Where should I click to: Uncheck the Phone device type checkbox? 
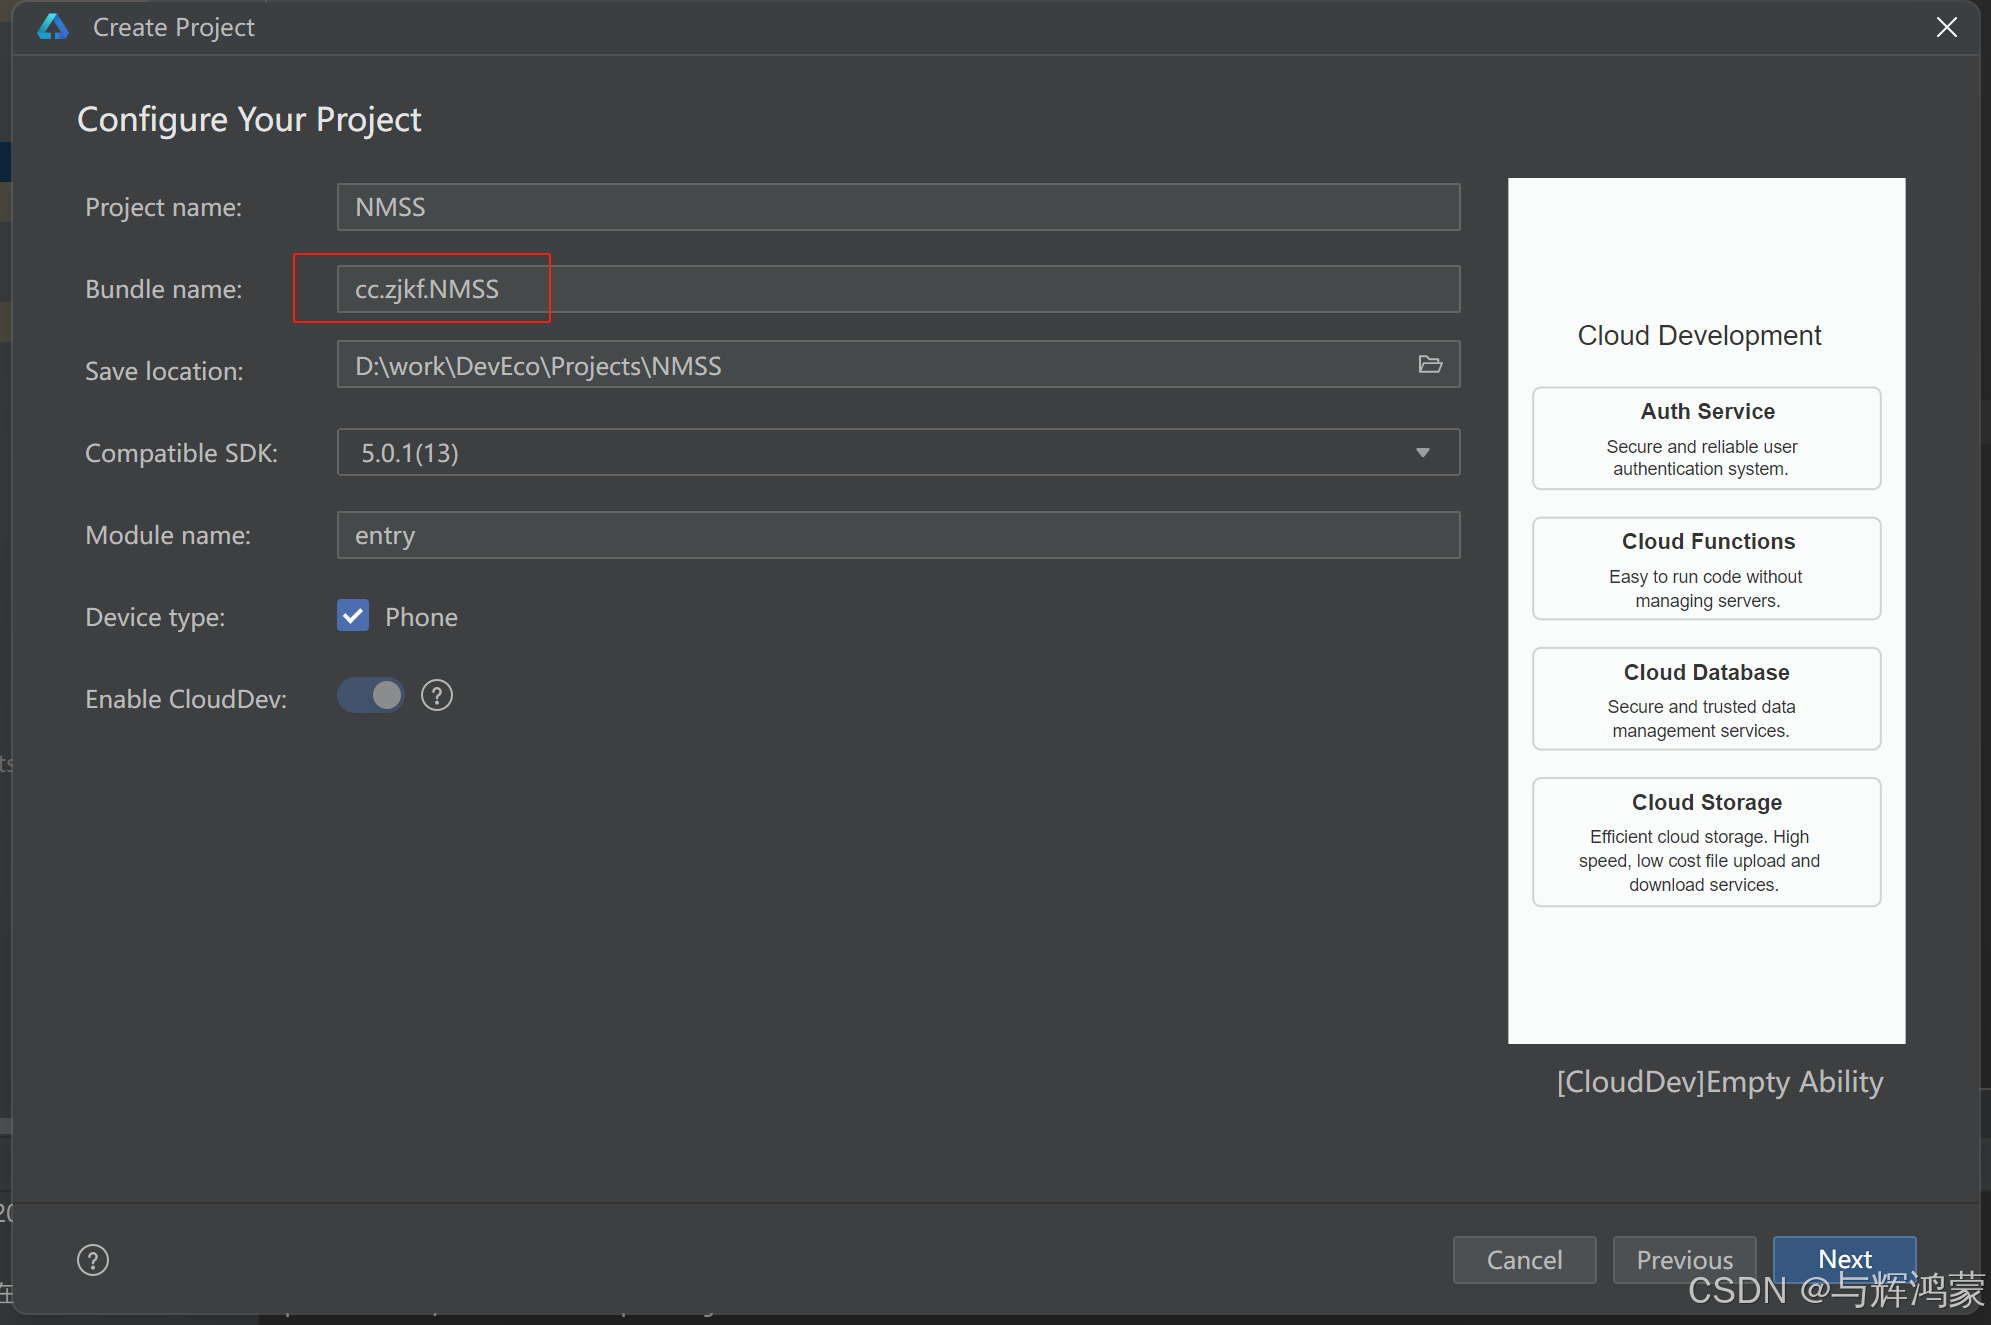(353, 616)
